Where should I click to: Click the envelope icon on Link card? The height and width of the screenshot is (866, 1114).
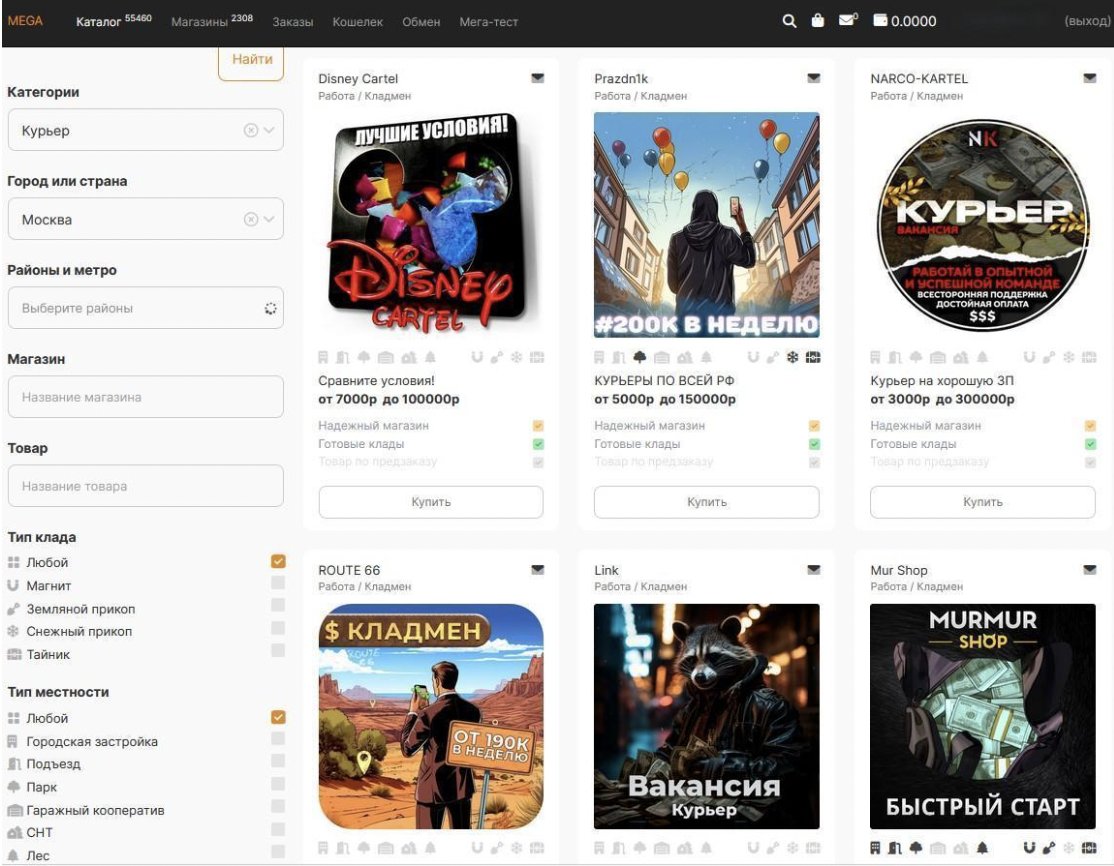814,570
